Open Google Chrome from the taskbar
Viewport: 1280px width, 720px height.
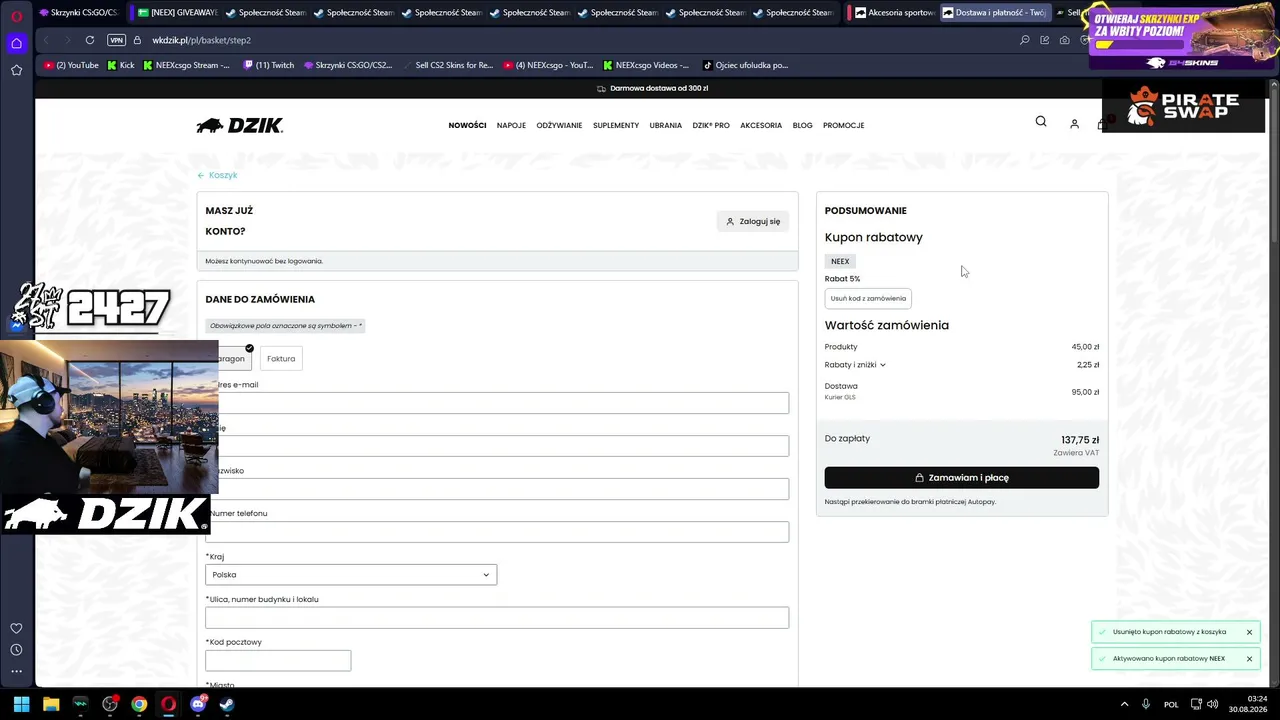click(x=139, y=704)
